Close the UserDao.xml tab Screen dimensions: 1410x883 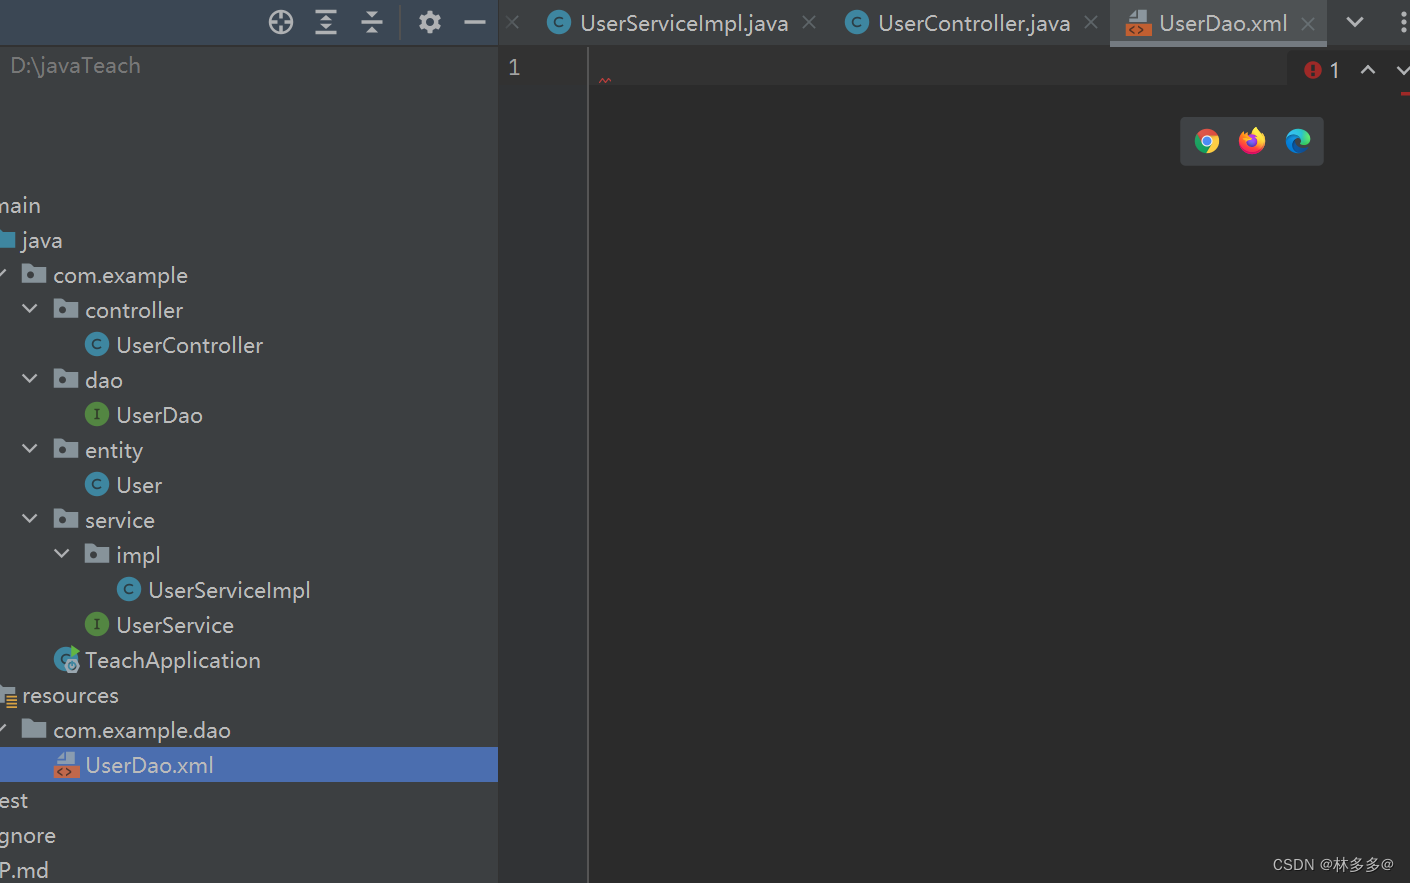point(1308,22)
